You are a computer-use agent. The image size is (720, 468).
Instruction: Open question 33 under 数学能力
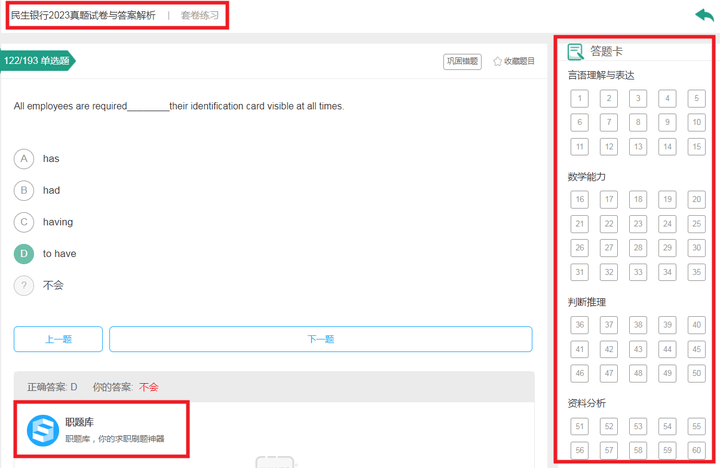click(638, 272)
